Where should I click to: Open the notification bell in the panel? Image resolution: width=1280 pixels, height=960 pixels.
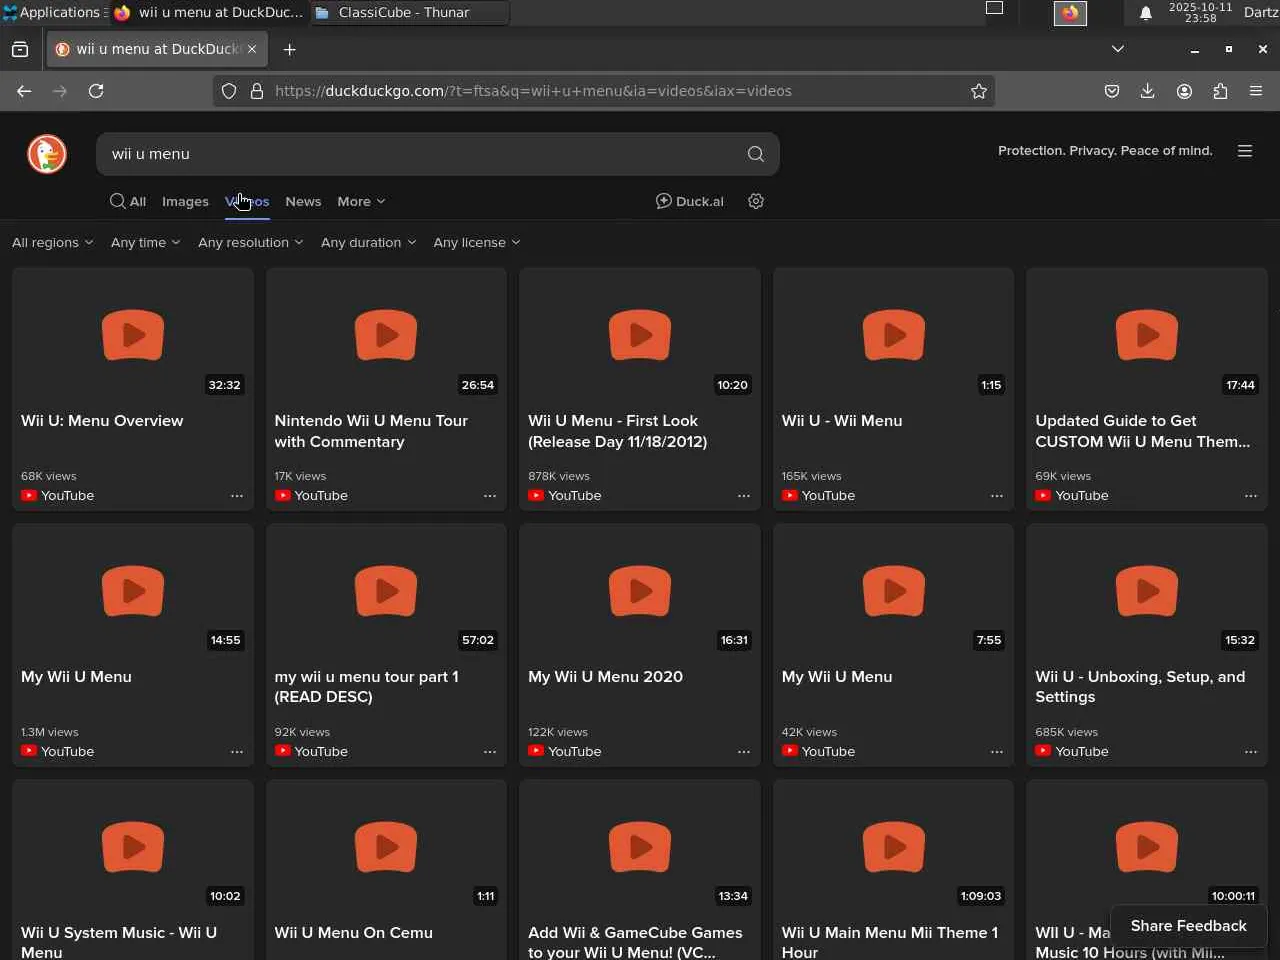pos(1146,13)
